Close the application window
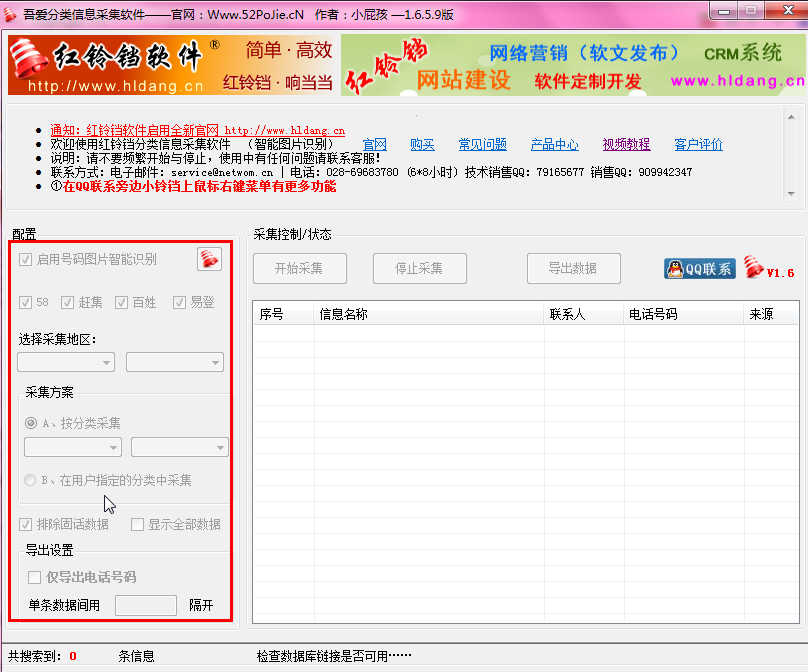 (787, 10)
